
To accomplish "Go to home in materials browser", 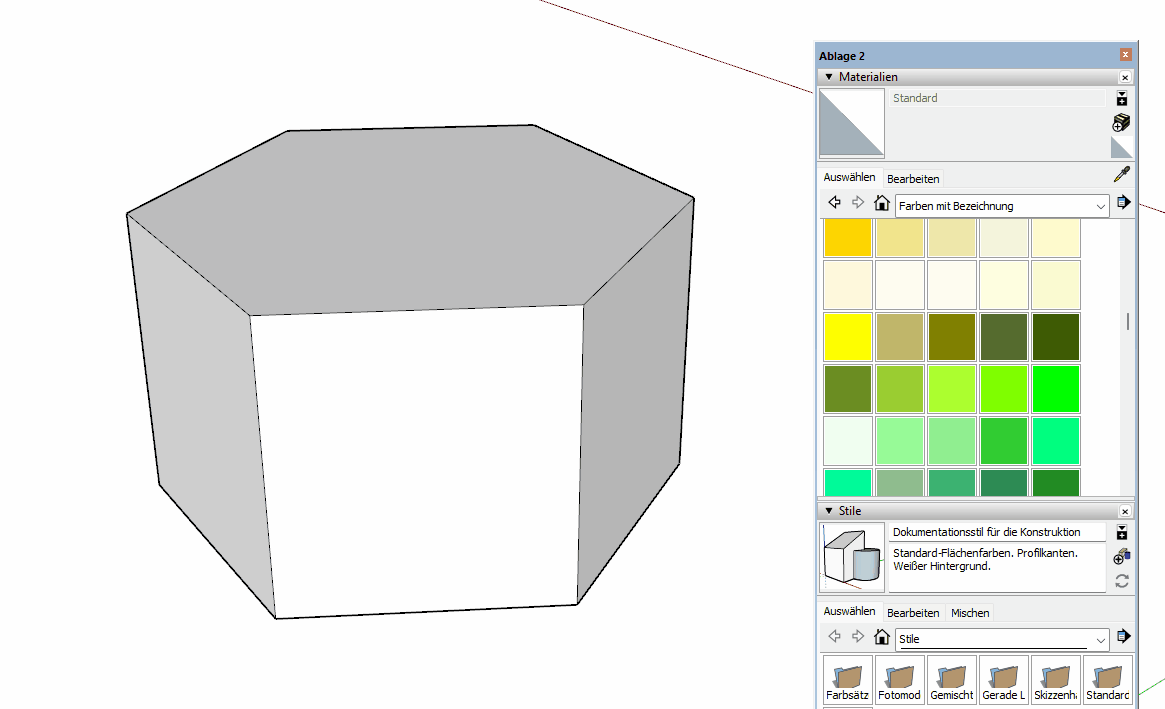I will [x=881, y=203].
